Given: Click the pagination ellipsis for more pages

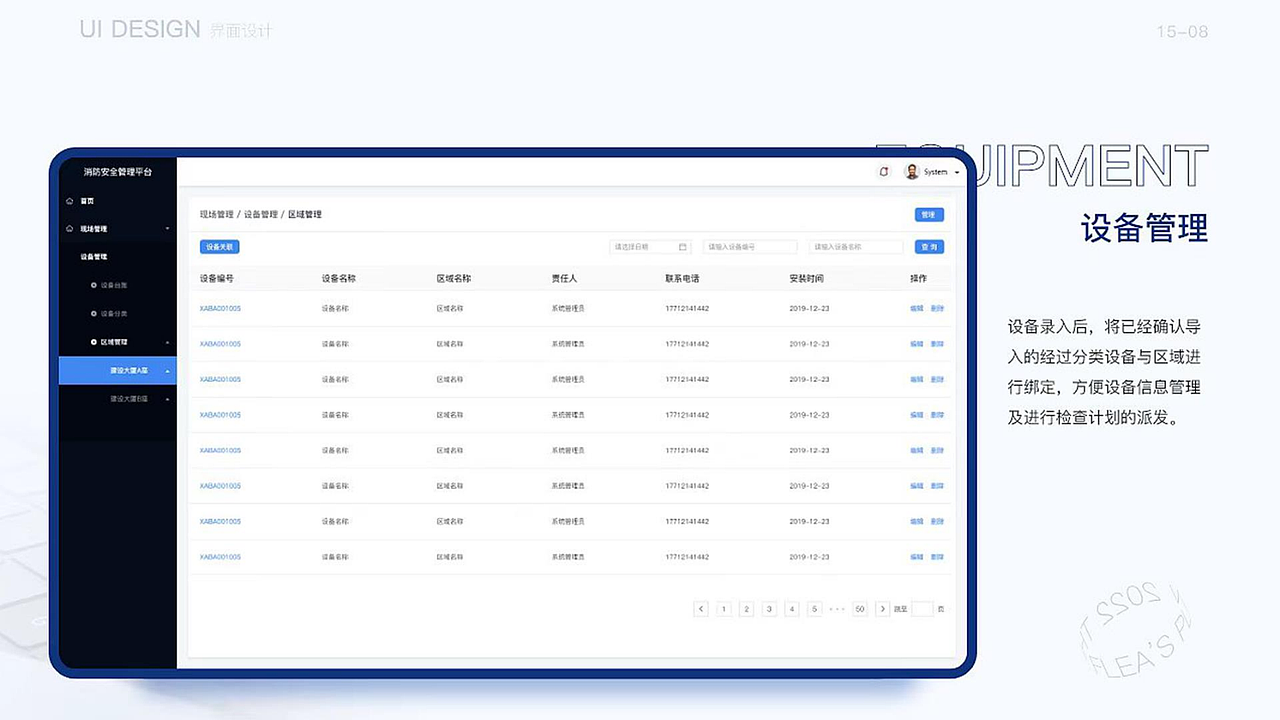Looking at the screenshot, I should tap(837, 609).
